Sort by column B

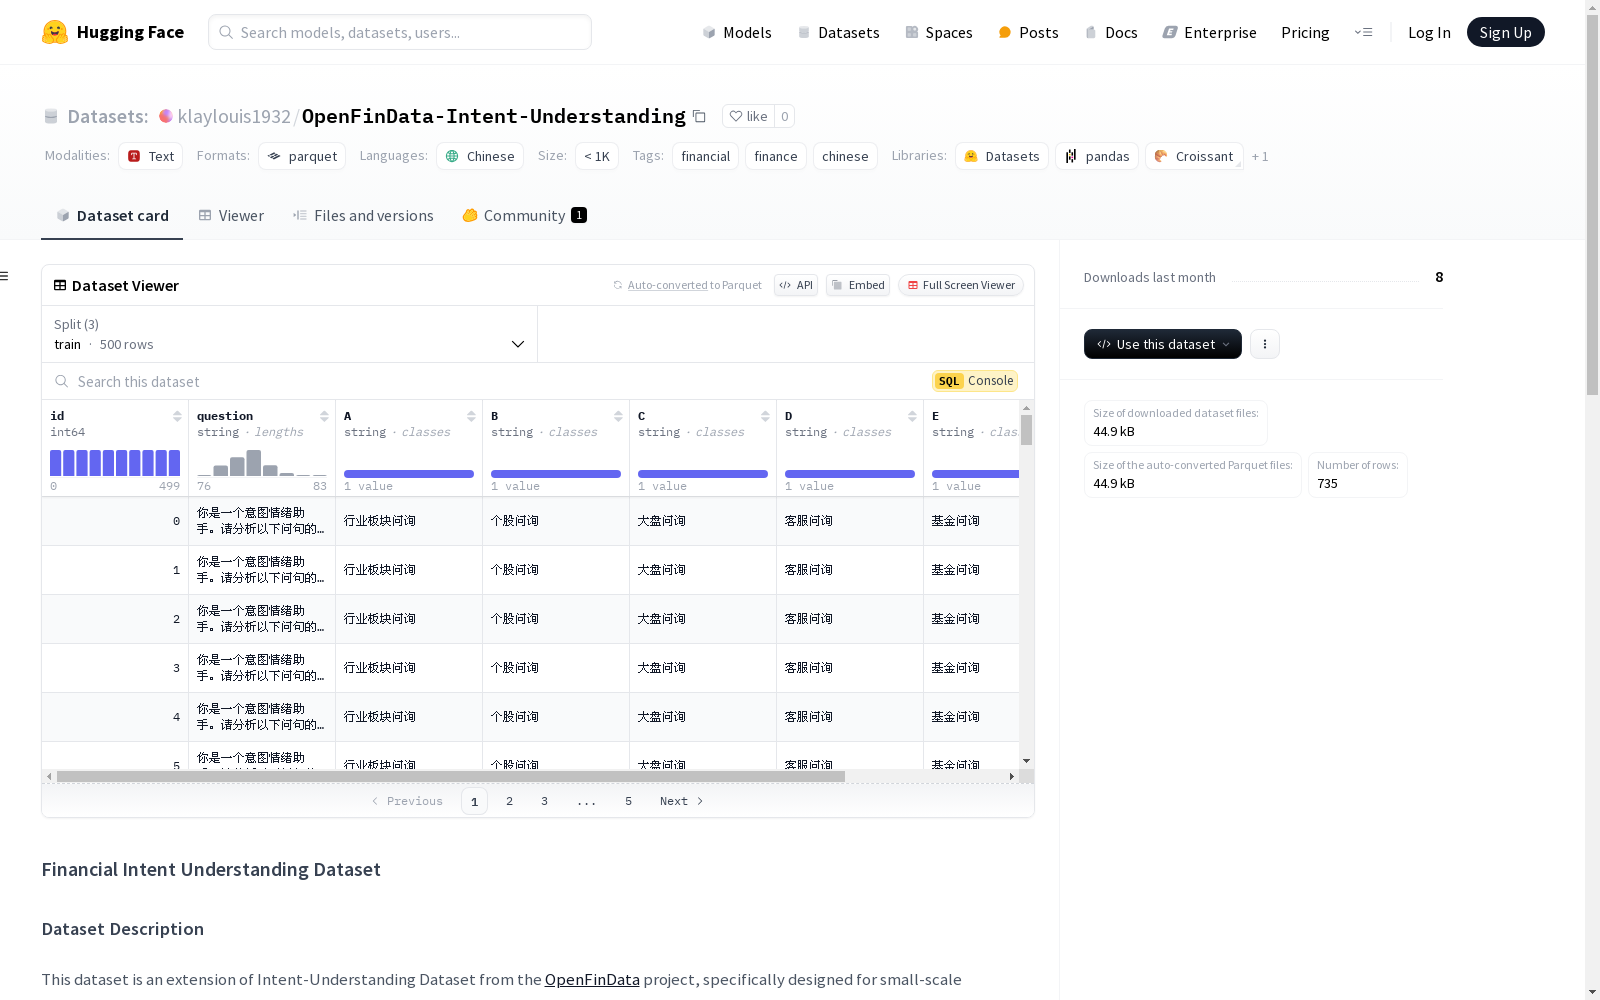(618, 416)
